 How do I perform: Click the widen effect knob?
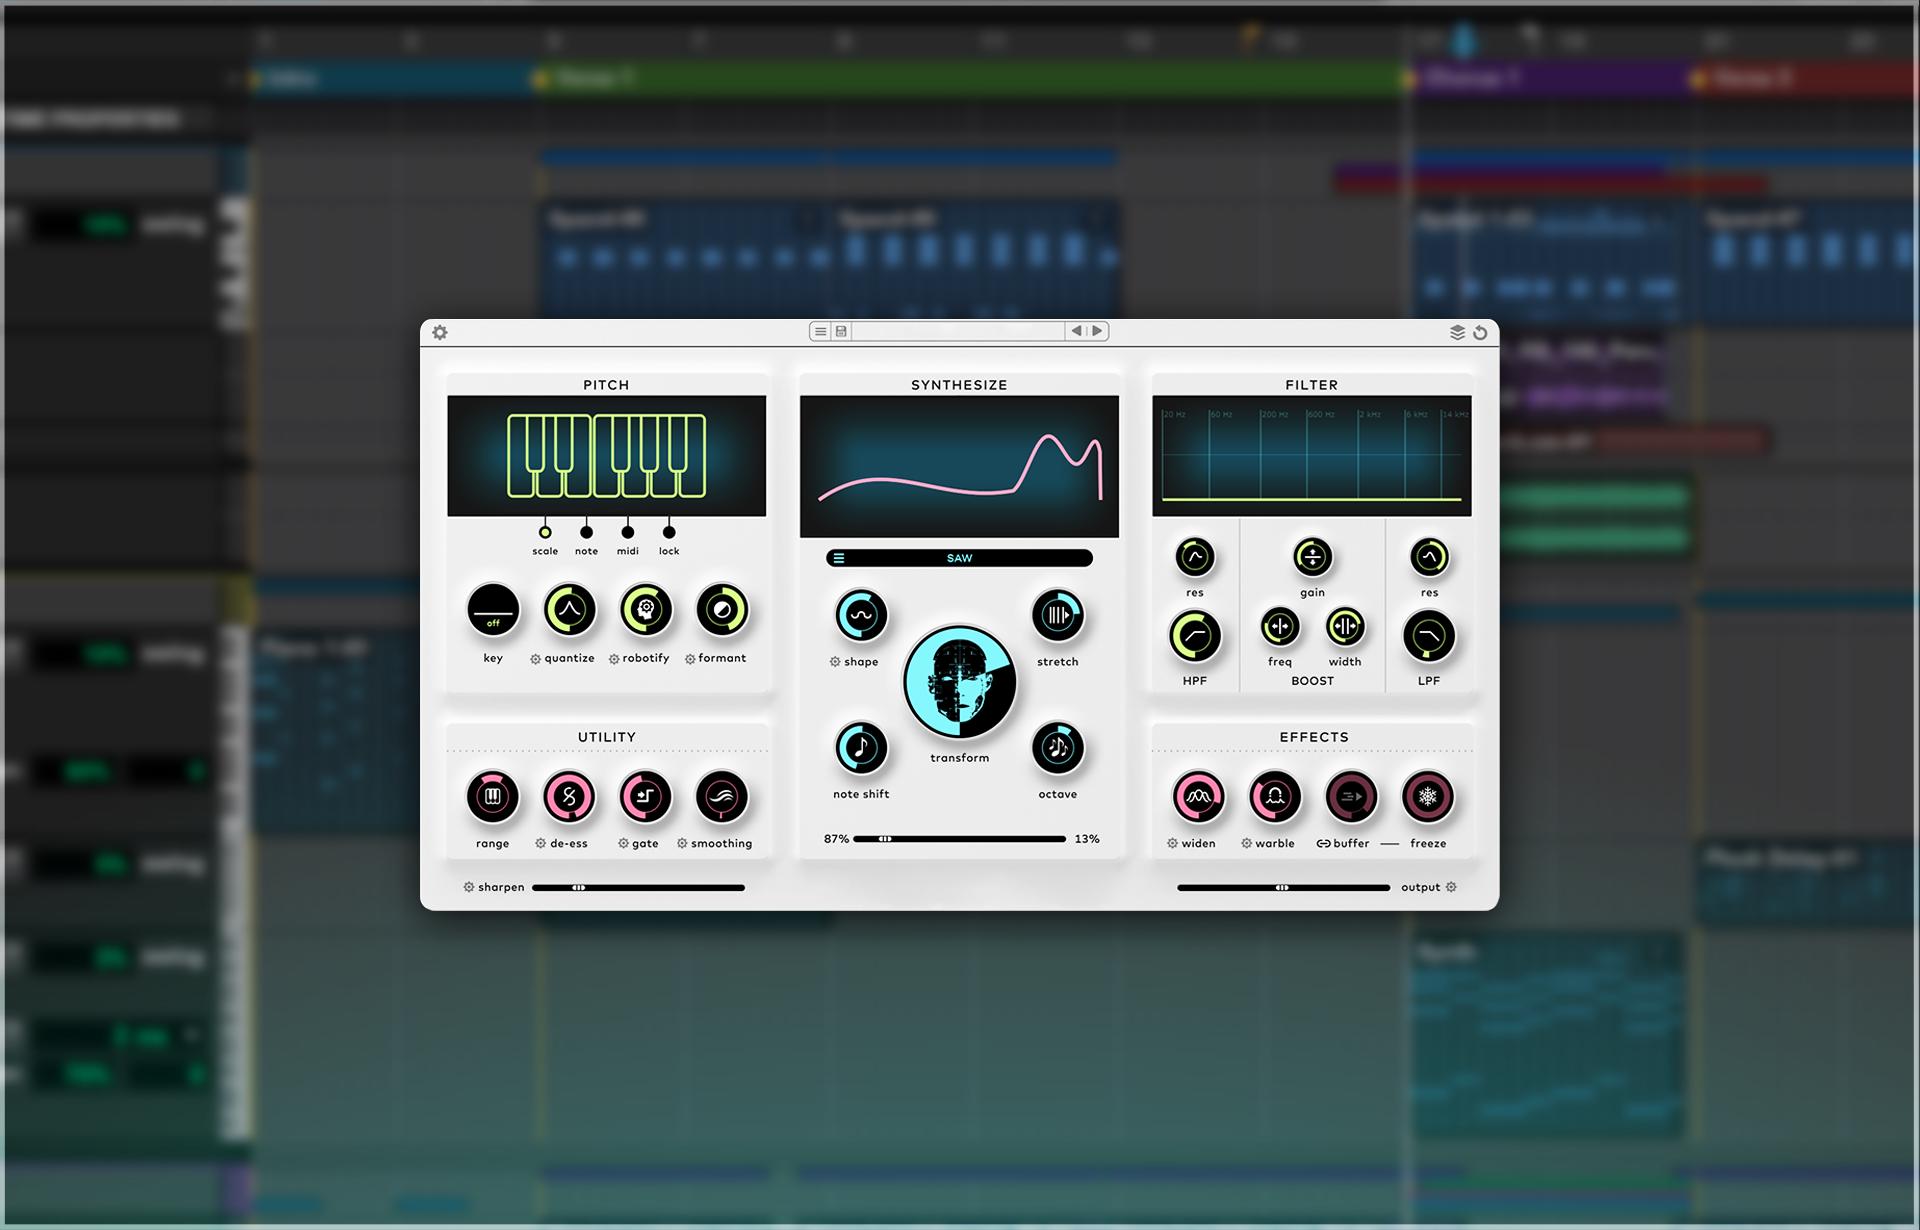tap(1198, 797)
